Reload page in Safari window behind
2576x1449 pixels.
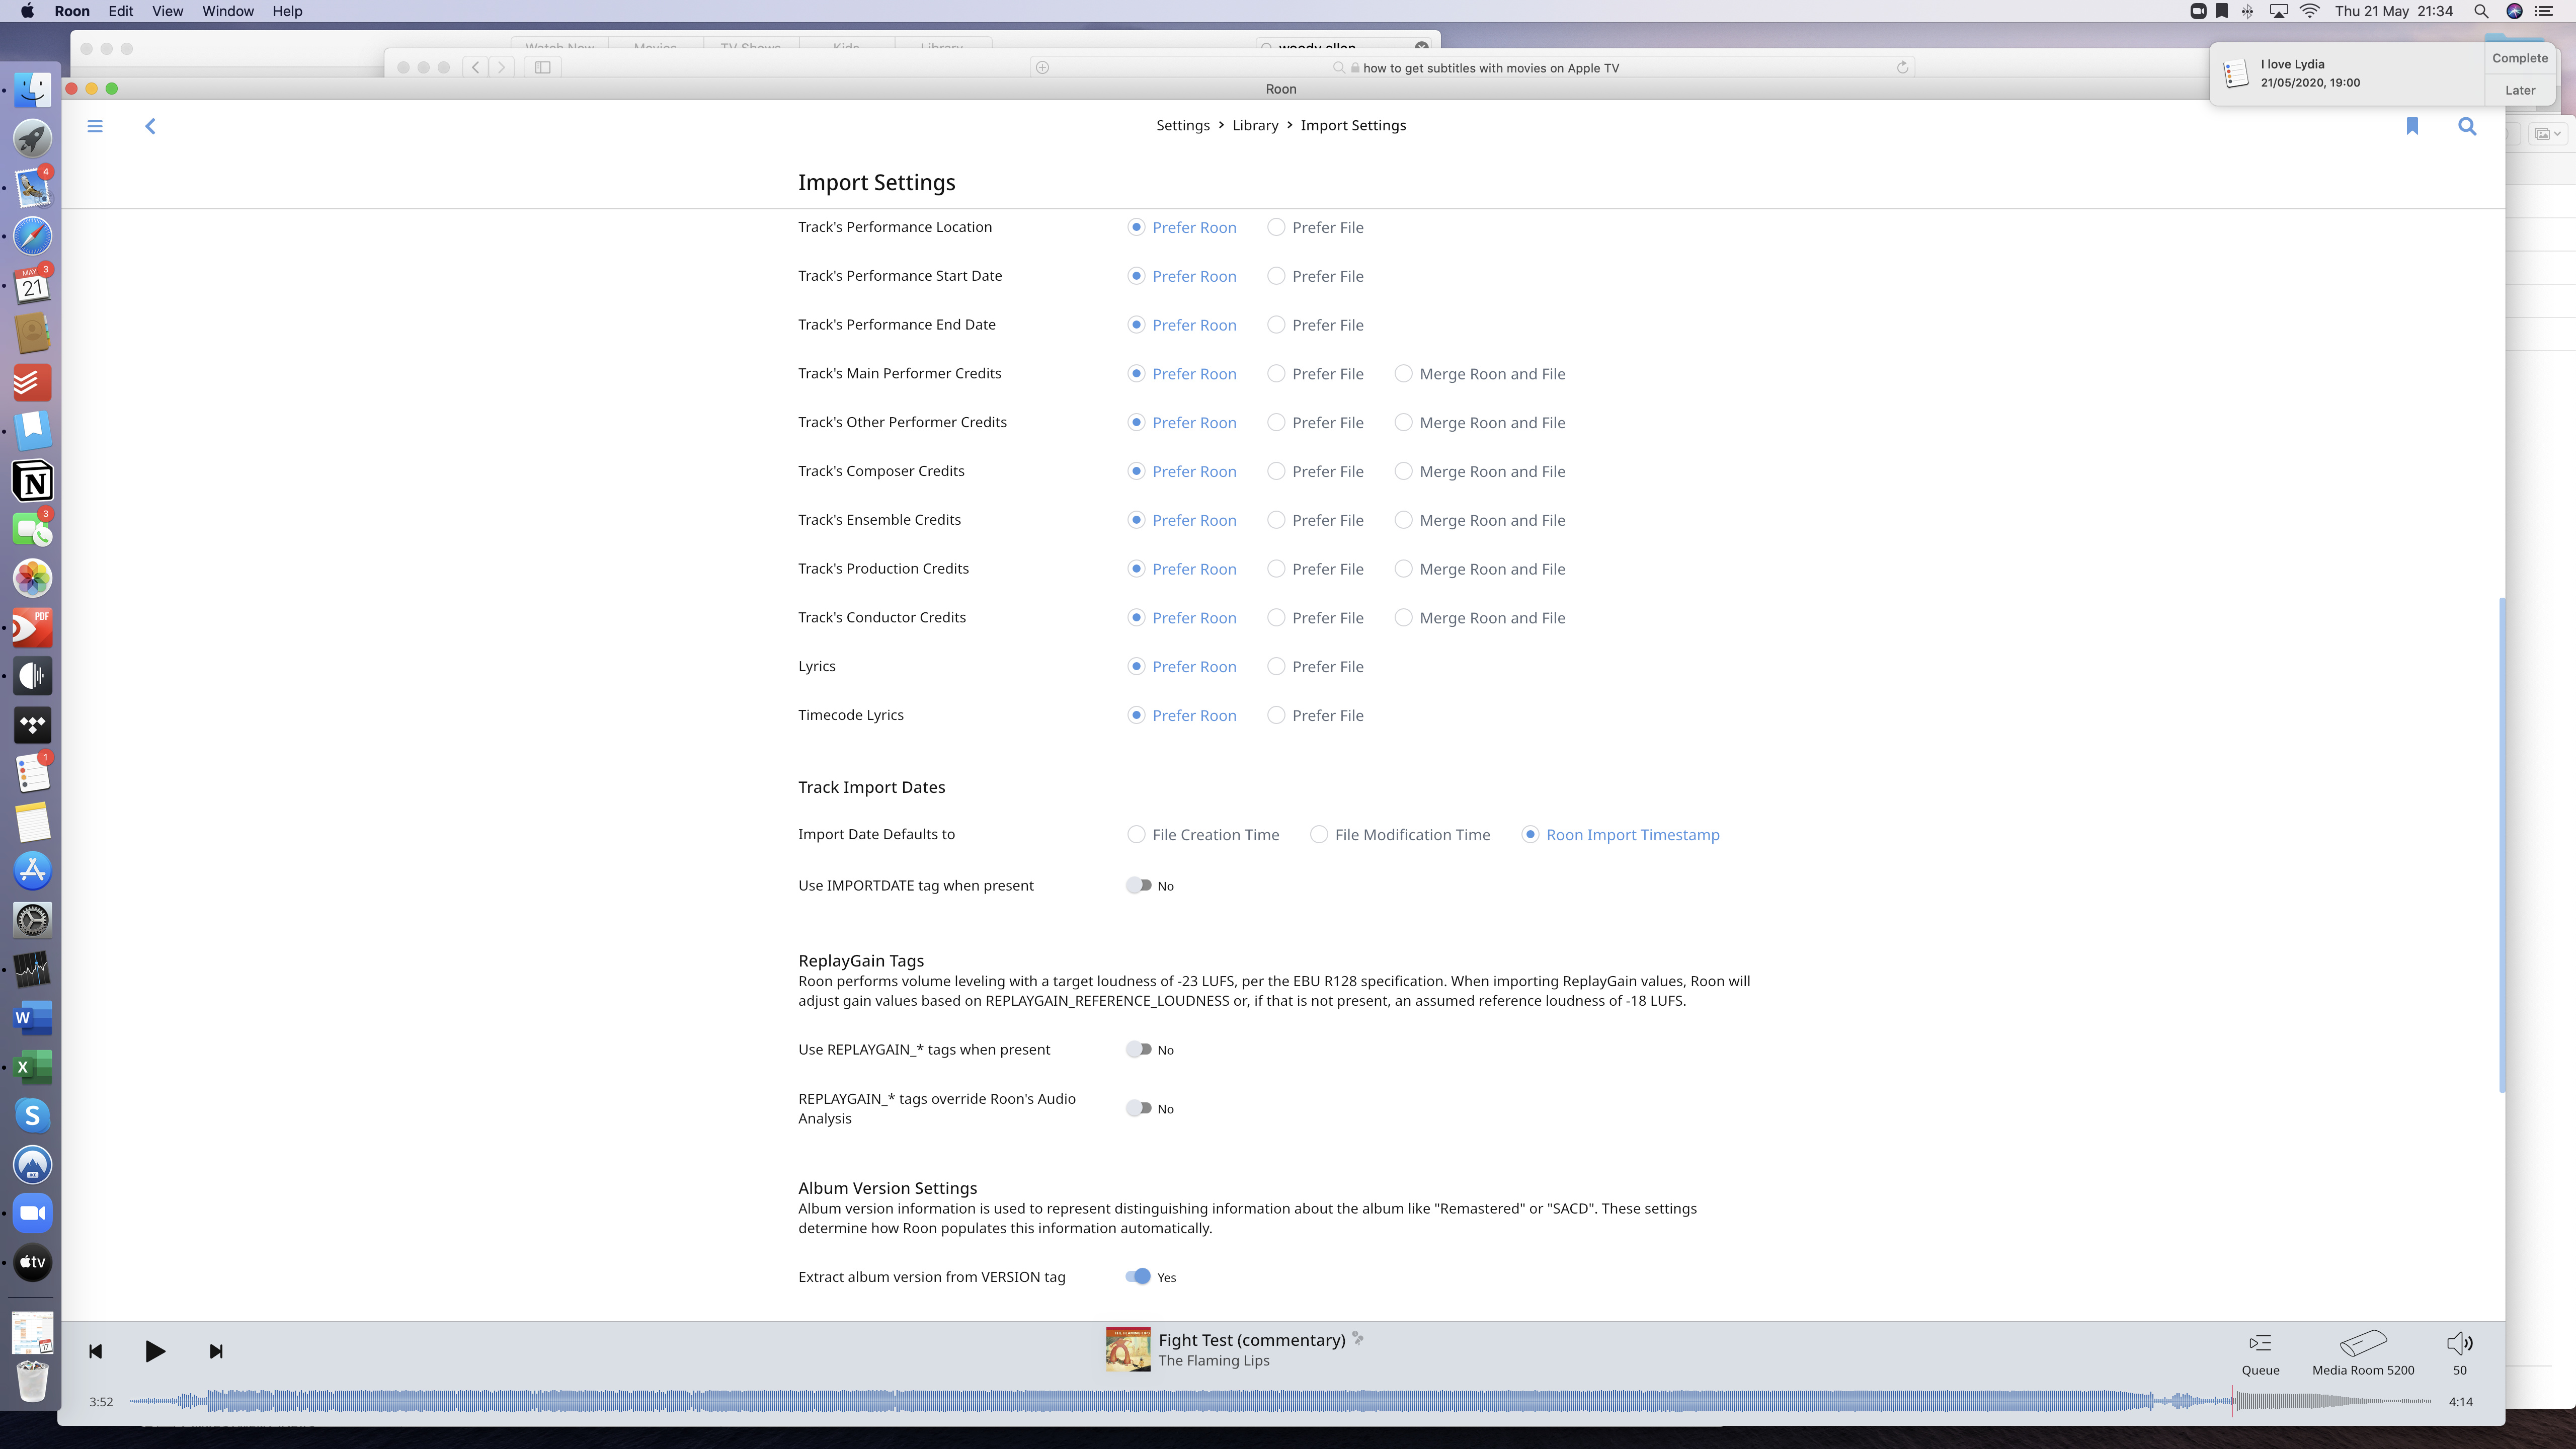coord(1902,68)
